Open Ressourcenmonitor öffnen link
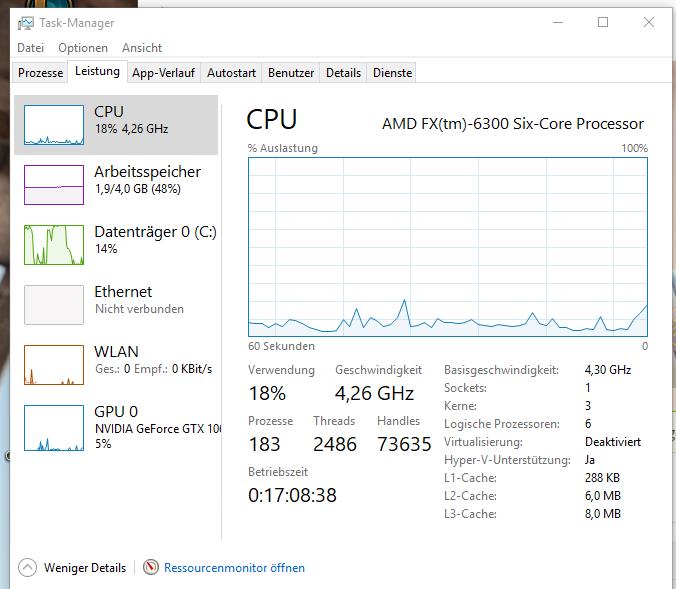The width and height of the screenshot is (676, 589). pos(234,568)
